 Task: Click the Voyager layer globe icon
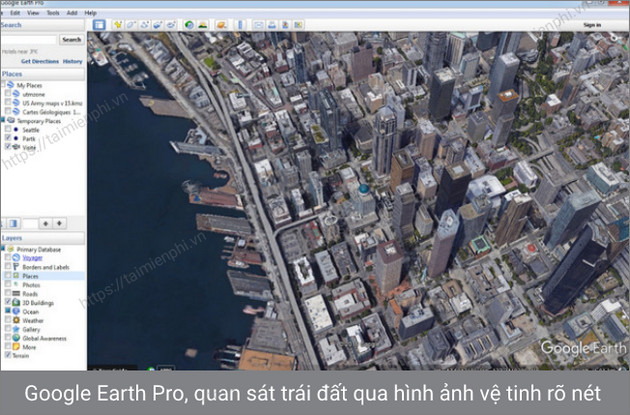pyautogui.click(x=16, y=258)
